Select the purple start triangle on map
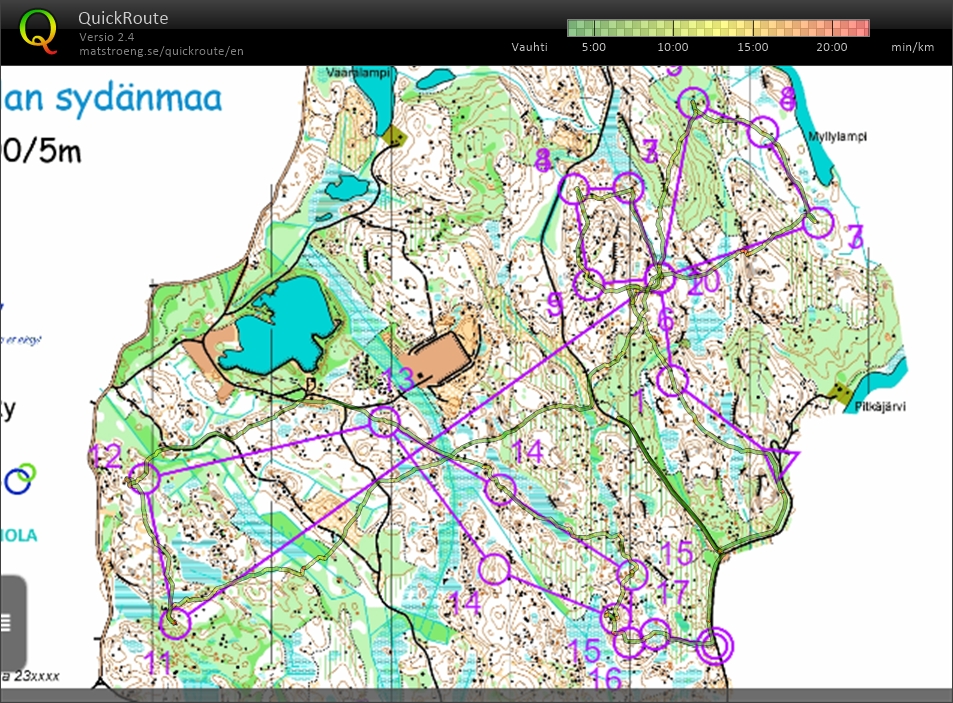Image resolution: width=953 pixels, height=703 pixels. click(x=781, y=466)
